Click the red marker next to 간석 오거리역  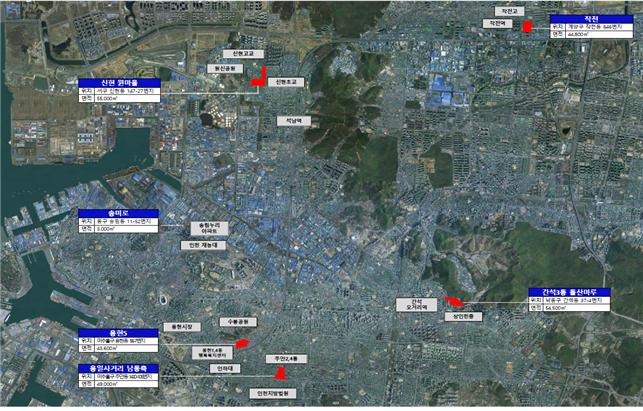[453, 301]
